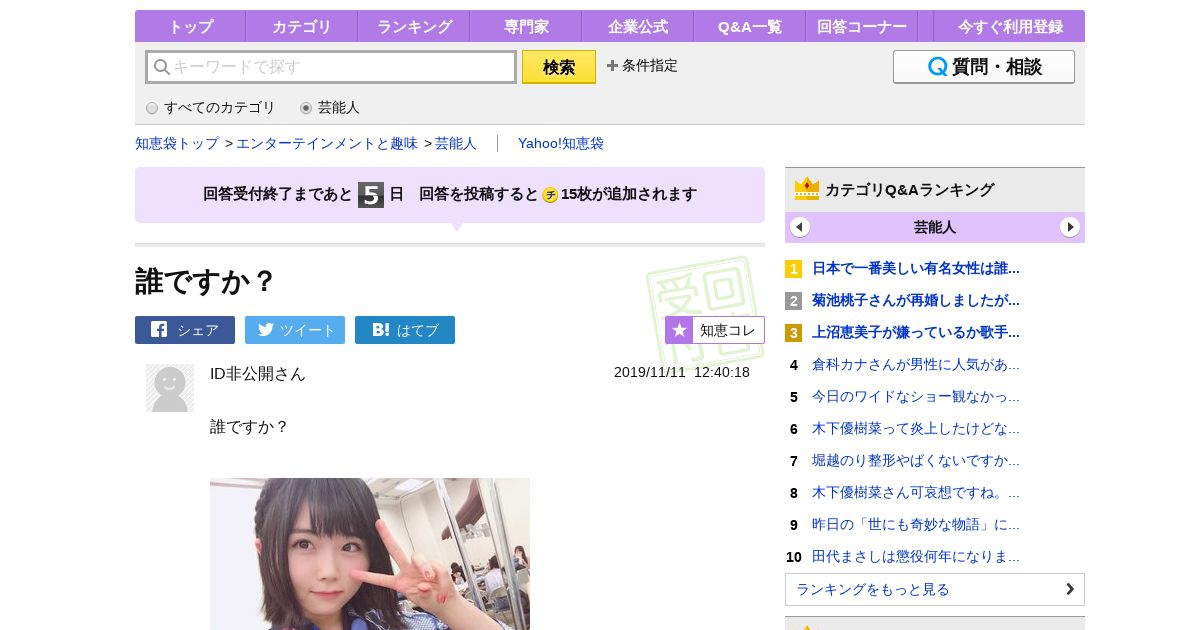The height and width of the screenshot is (630, 1200).
Task: Go to next ranking category arrow
Action: (1070, 227)
